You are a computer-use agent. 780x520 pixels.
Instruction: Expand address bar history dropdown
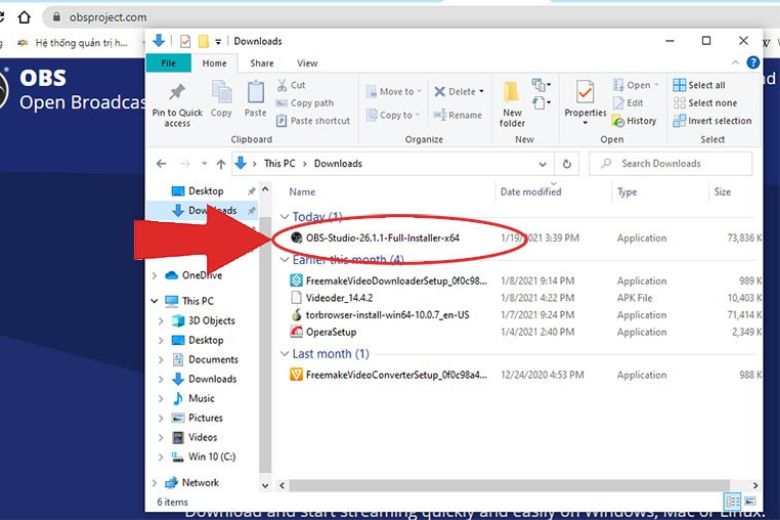(x=542, y=164)
